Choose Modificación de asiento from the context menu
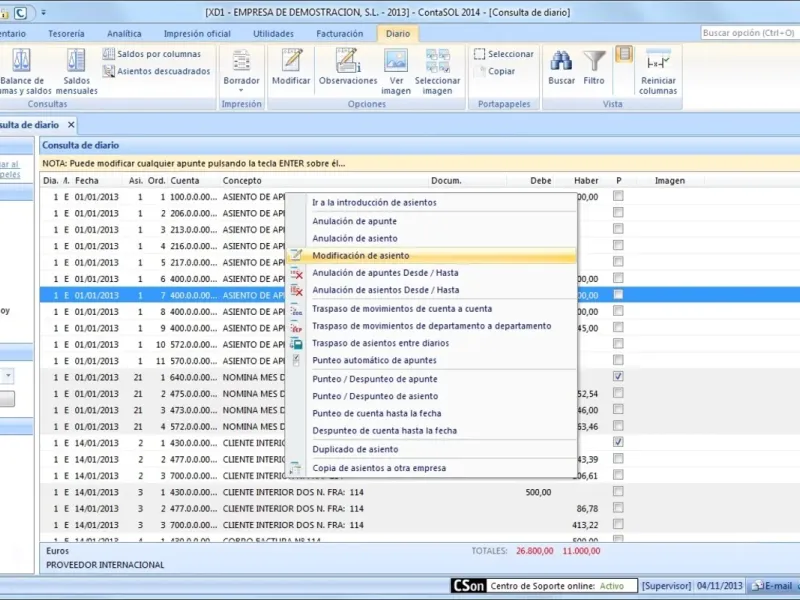The width and height of the screenshot is (800, 600). pyautogui.click(x=360, y=256)
